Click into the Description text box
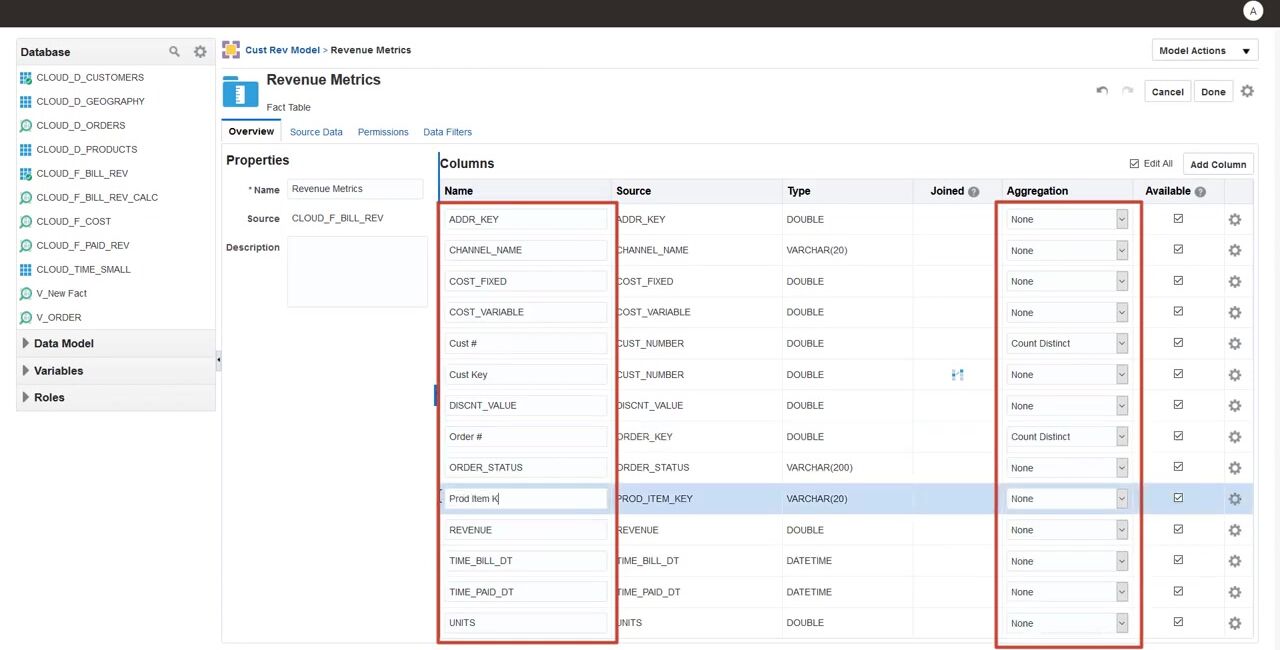 click(357, 271)
